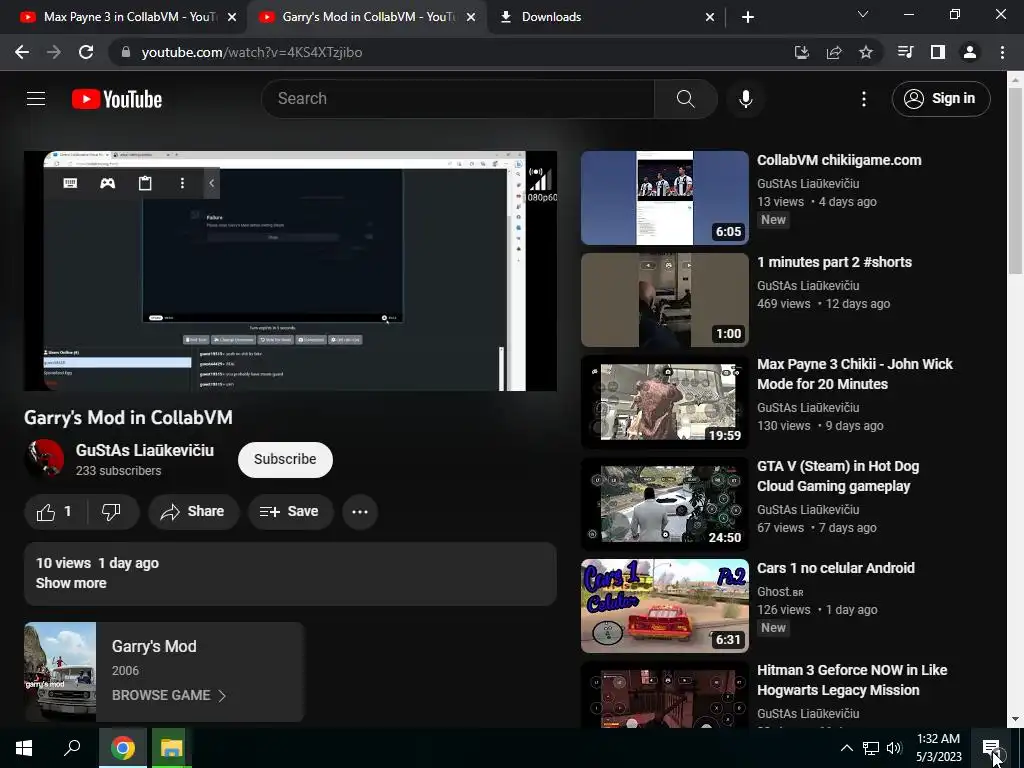Click BROWSE GAME for Garry's Mod

pyautogui.click(x=169, y=696)
